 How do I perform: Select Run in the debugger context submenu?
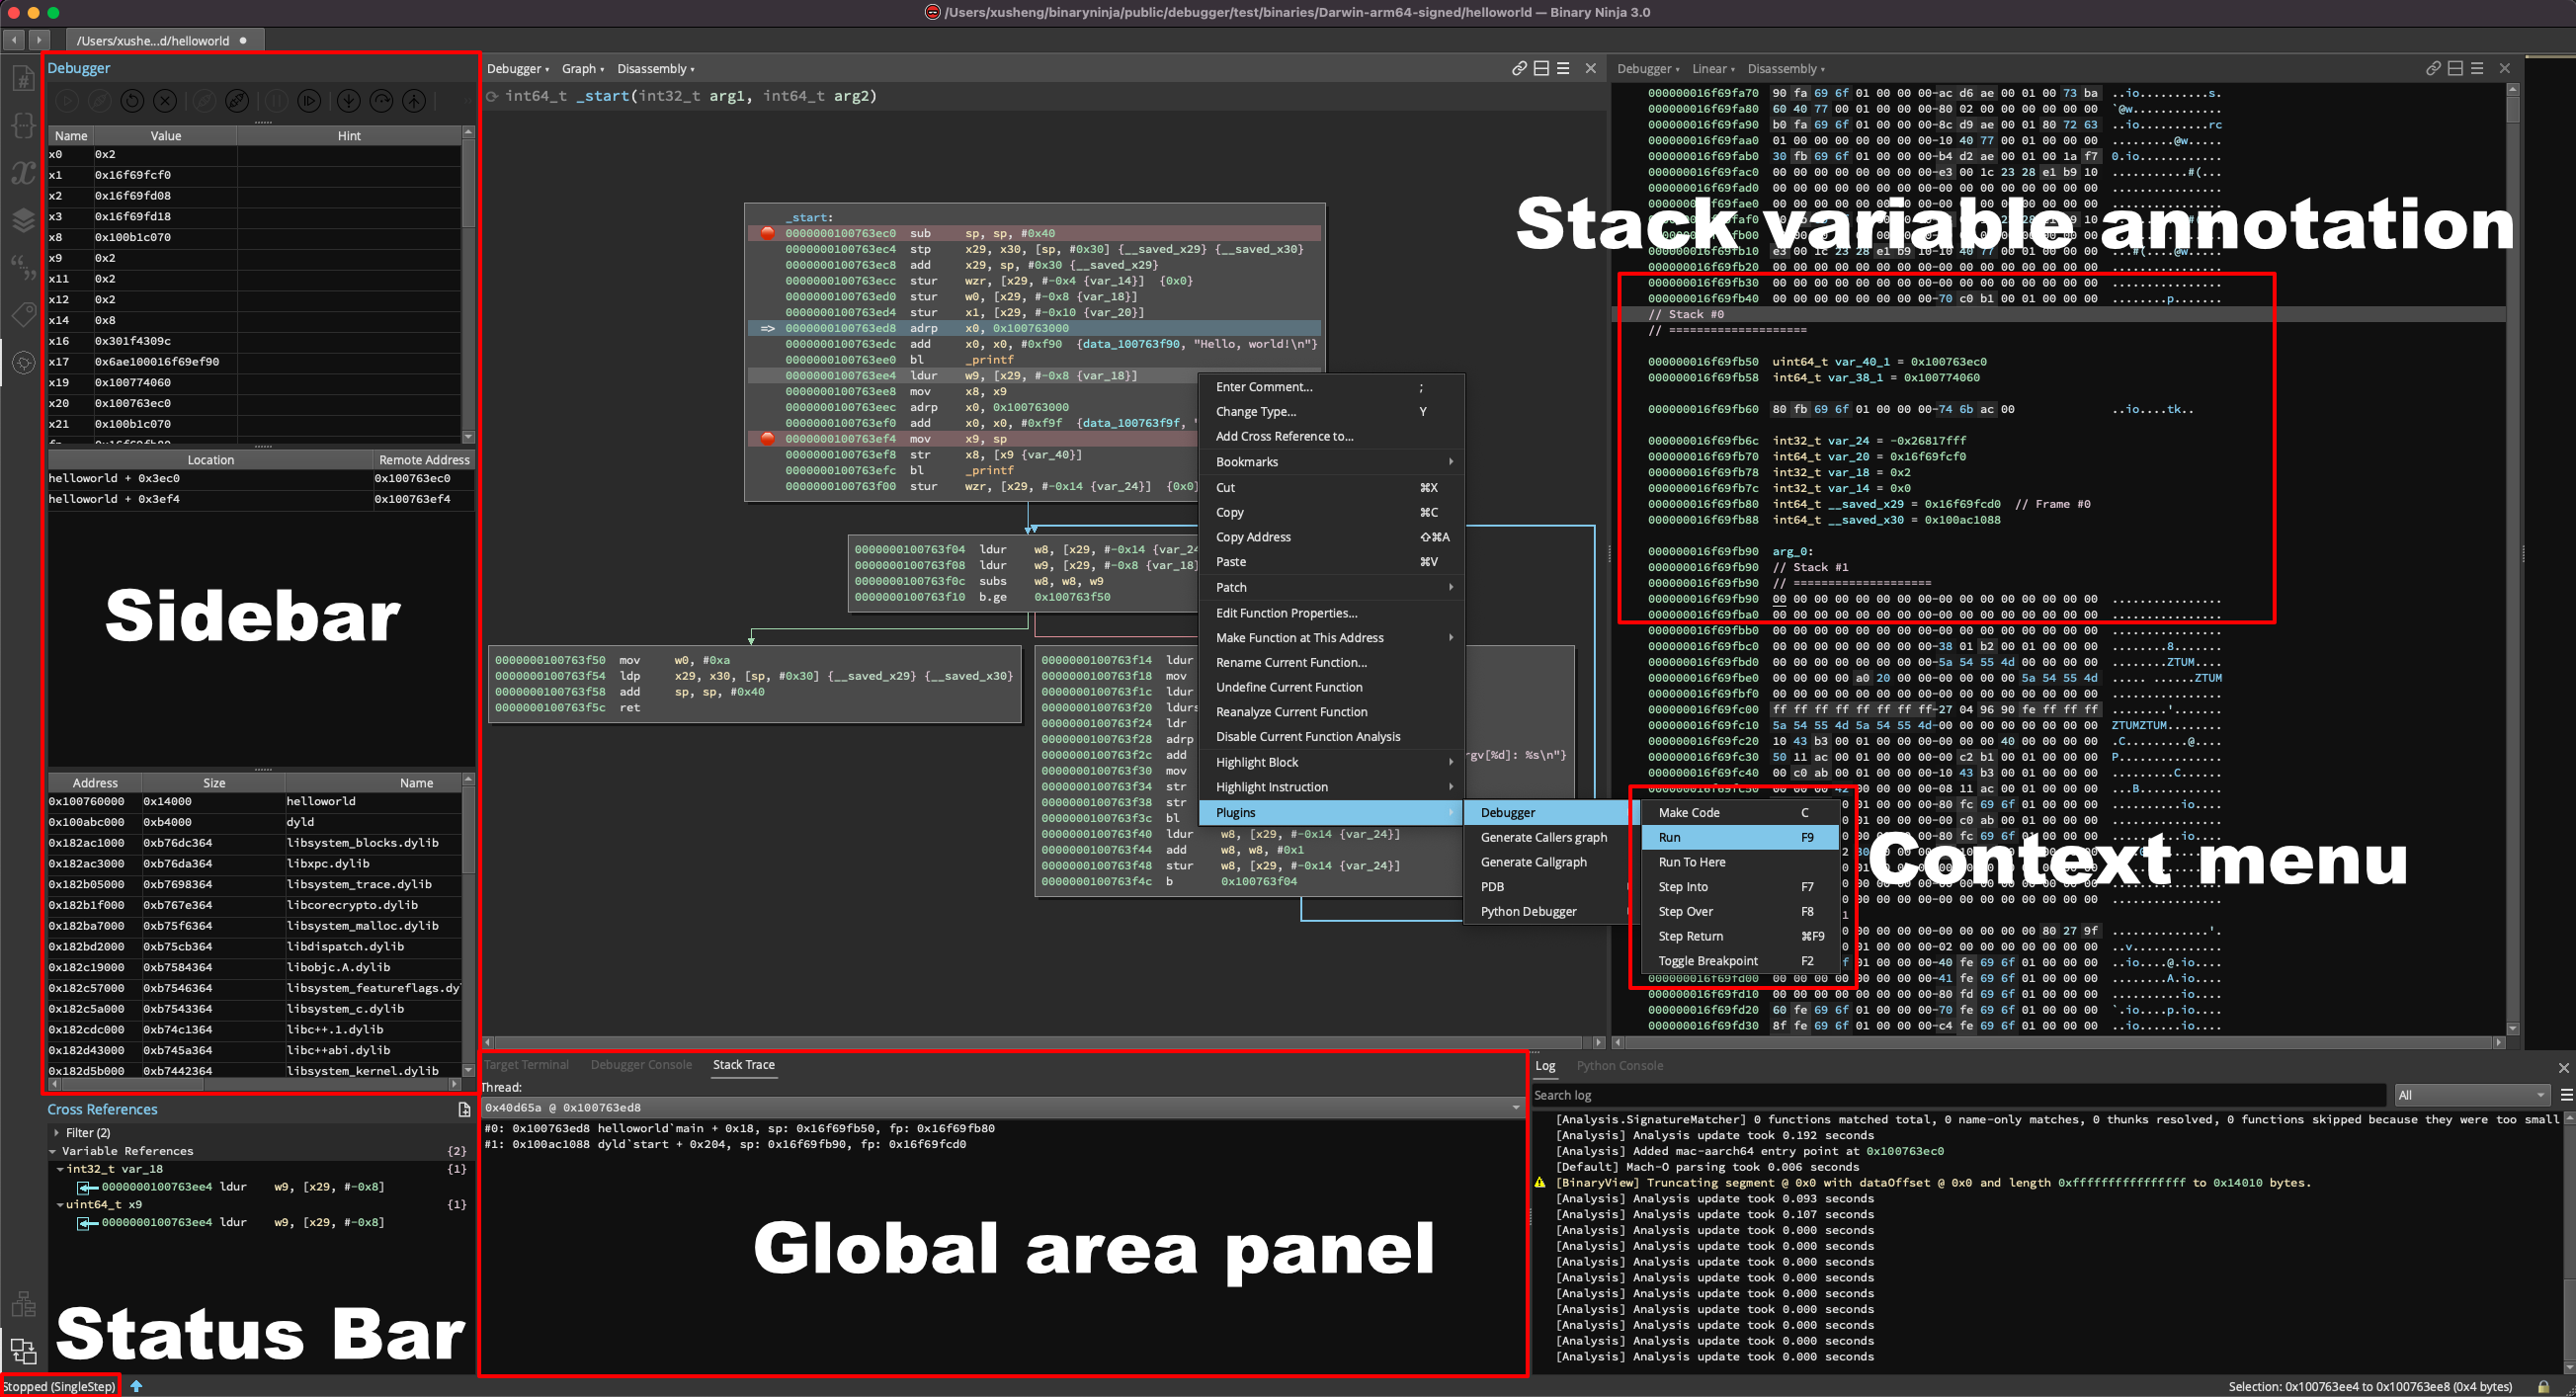[x=1739, y=837]
